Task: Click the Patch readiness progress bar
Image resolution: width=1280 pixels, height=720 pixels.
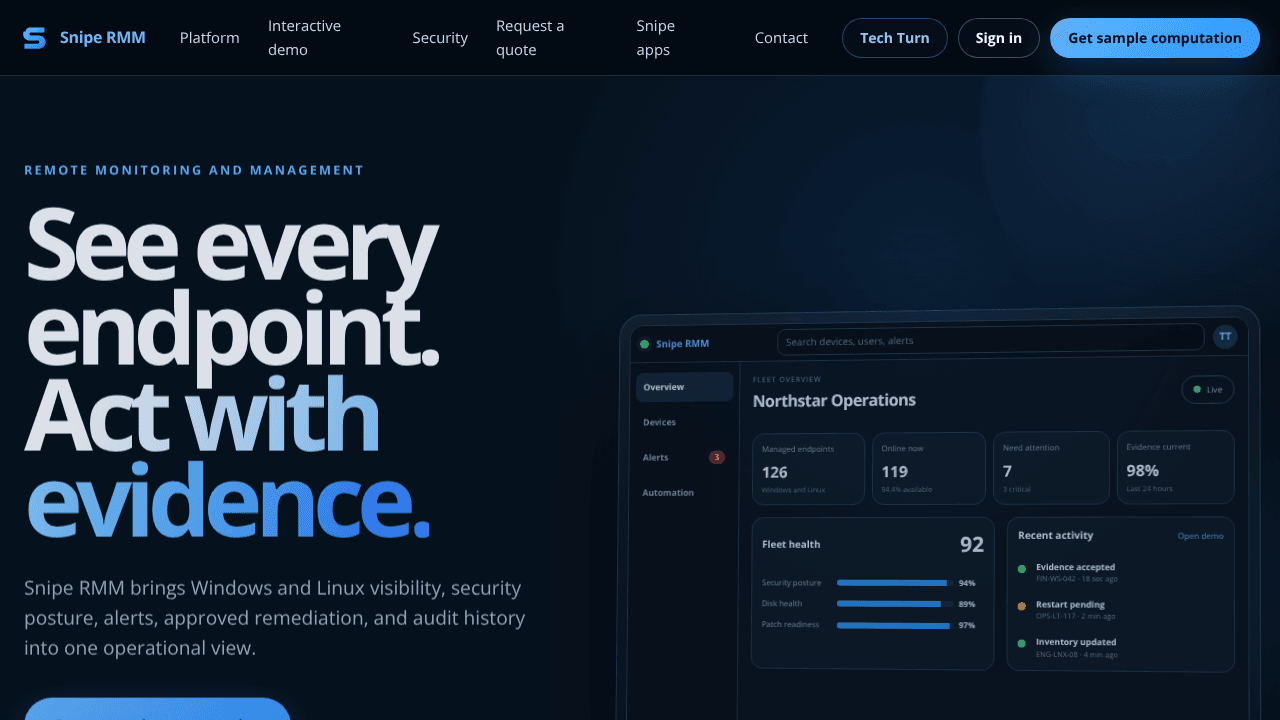Action: [894, 626]
